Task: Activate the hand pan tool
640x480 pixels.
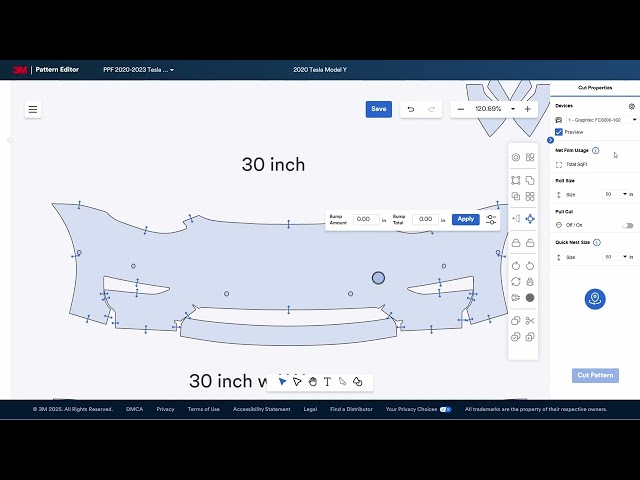Action: pos(313,382)
